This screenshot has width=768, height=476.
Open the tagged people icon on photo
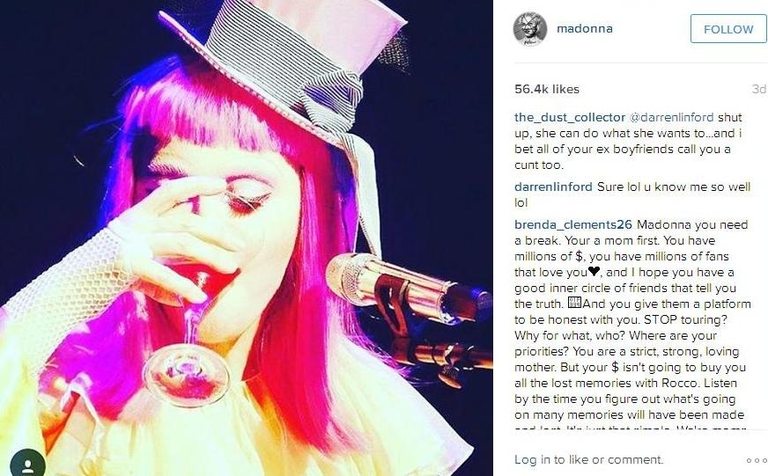coord(27,463)
